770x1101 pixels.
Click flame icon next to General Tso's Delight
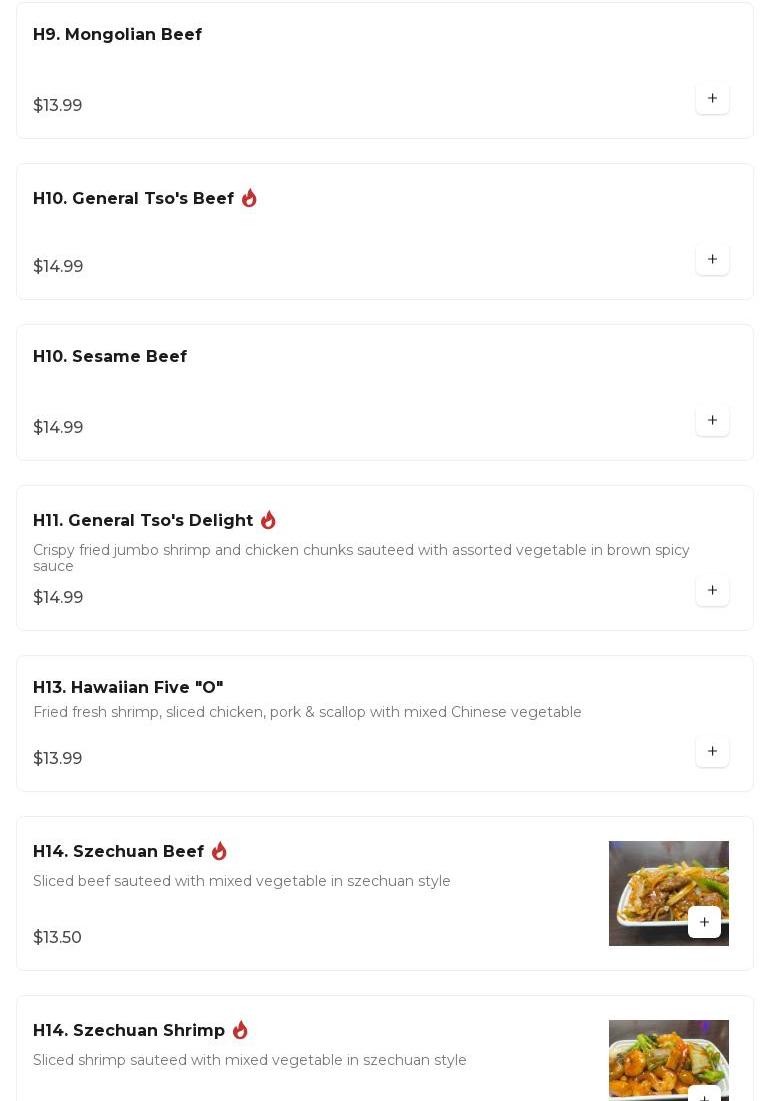click(268, 520)
